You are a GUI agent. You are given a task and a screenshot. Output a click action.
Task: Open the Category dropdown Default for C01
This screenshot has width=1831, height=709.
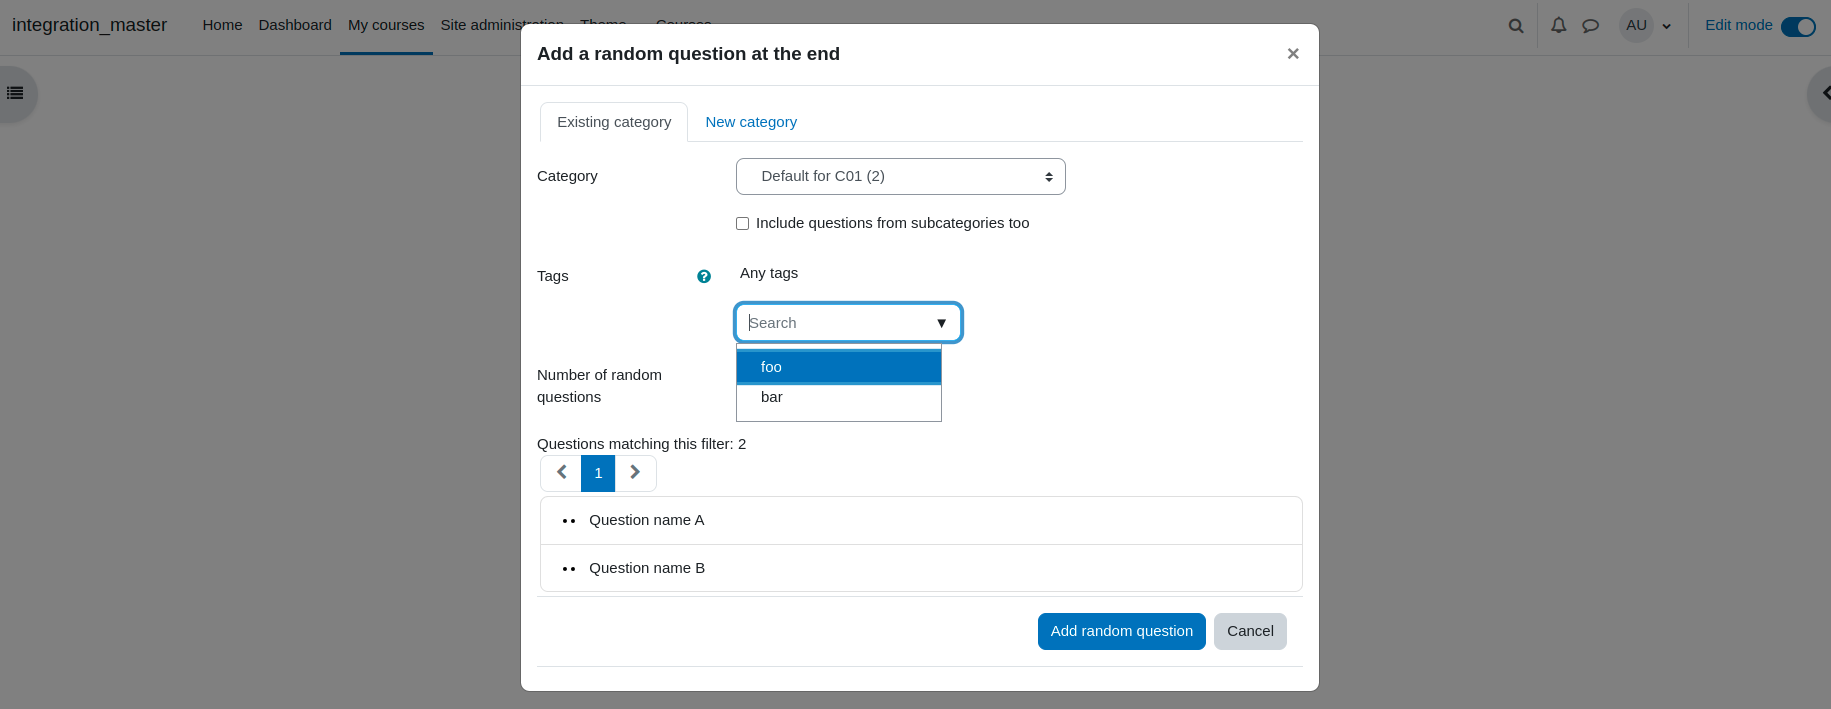(x=901, y=176)
